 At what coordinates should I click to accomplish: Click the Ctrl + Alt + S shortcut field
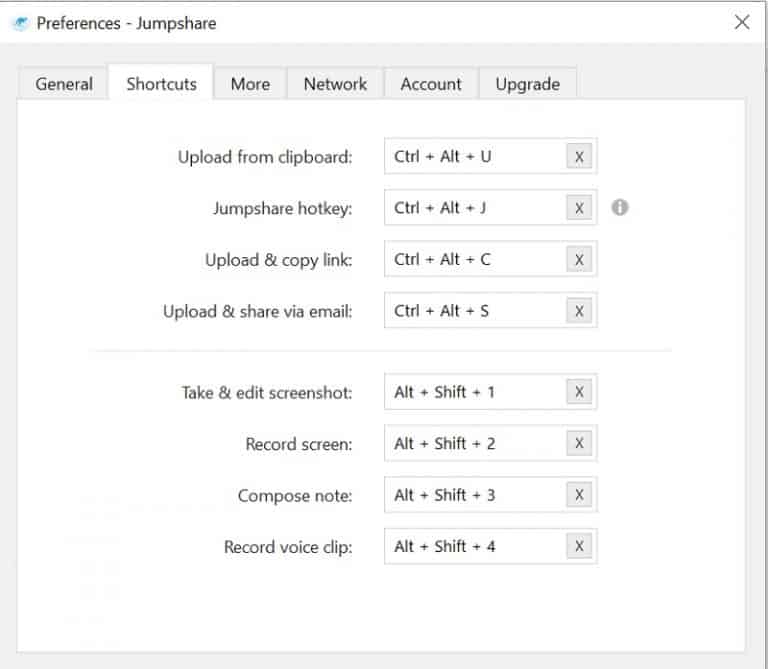pos(491,311)
